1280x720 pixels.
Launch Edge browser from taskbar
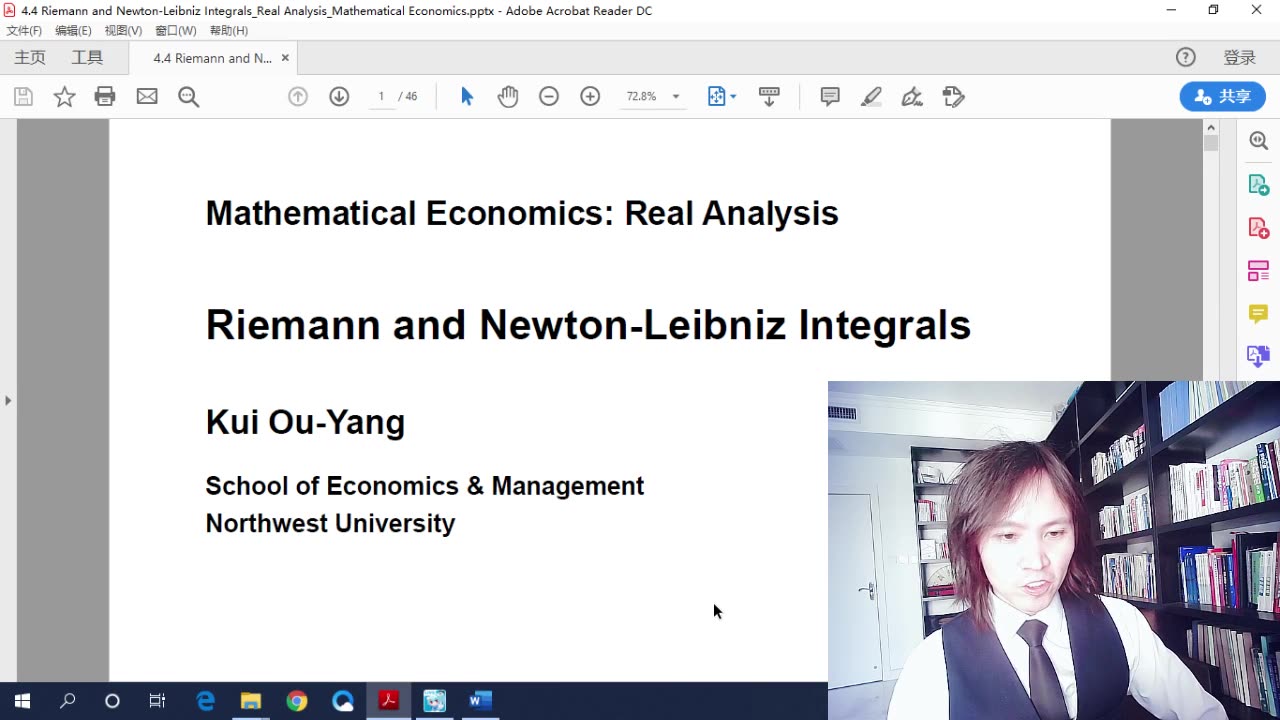click(x=205, y=701)
